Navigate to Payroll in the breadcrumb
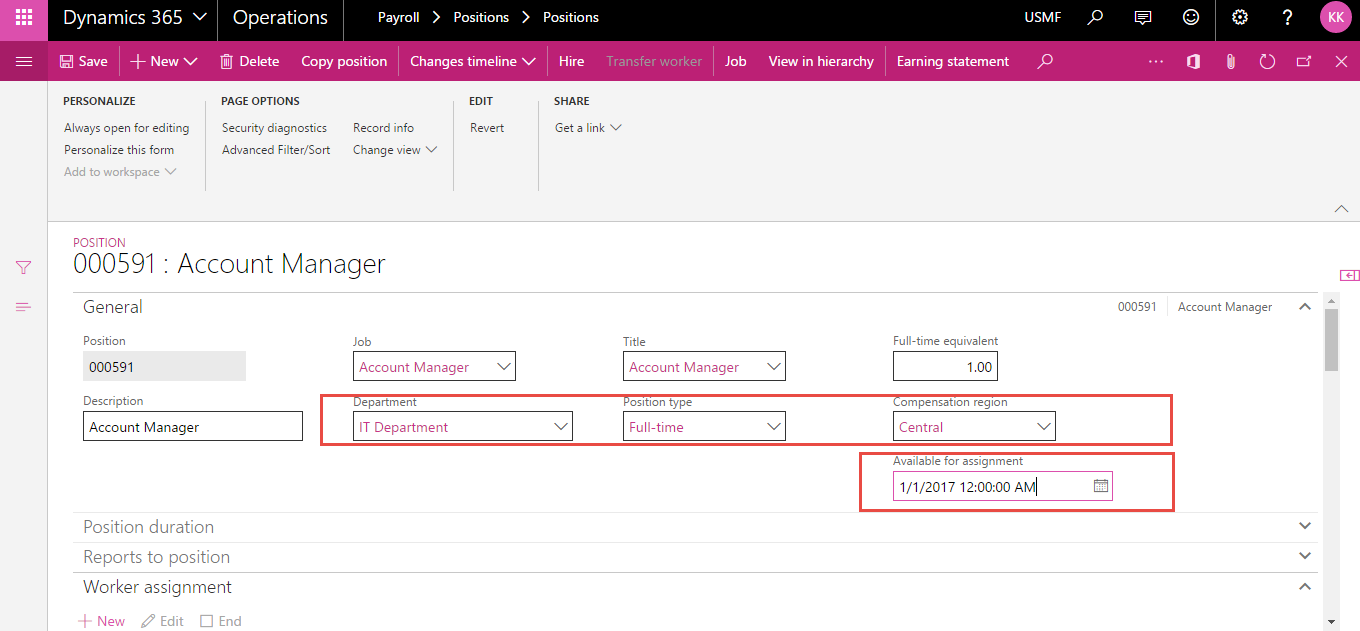 (398, 17)
